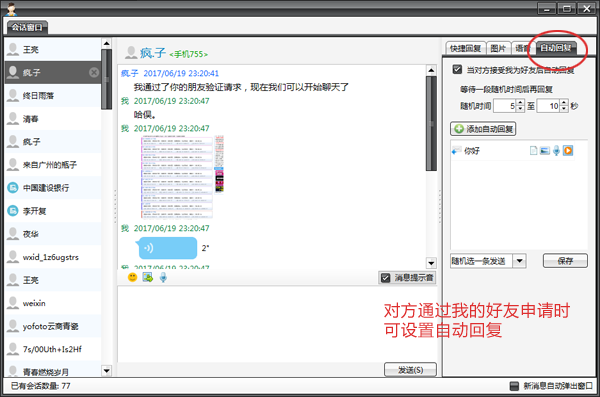Click avatar icon of wxid_1z6ugstrs
The height and width of the screenshot is (397, 600).
pyautogui.click(x=13, y=257)
